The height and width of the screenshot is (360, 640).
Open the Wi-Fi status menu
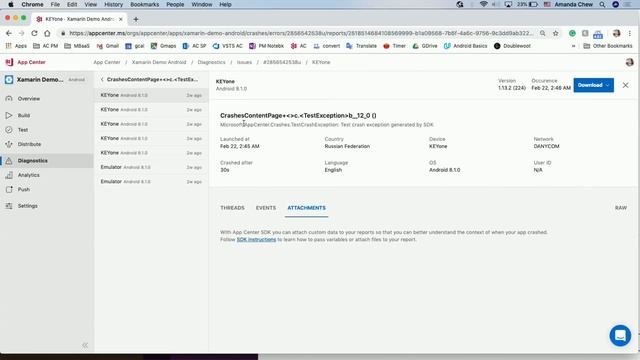(x=484, y=4)
